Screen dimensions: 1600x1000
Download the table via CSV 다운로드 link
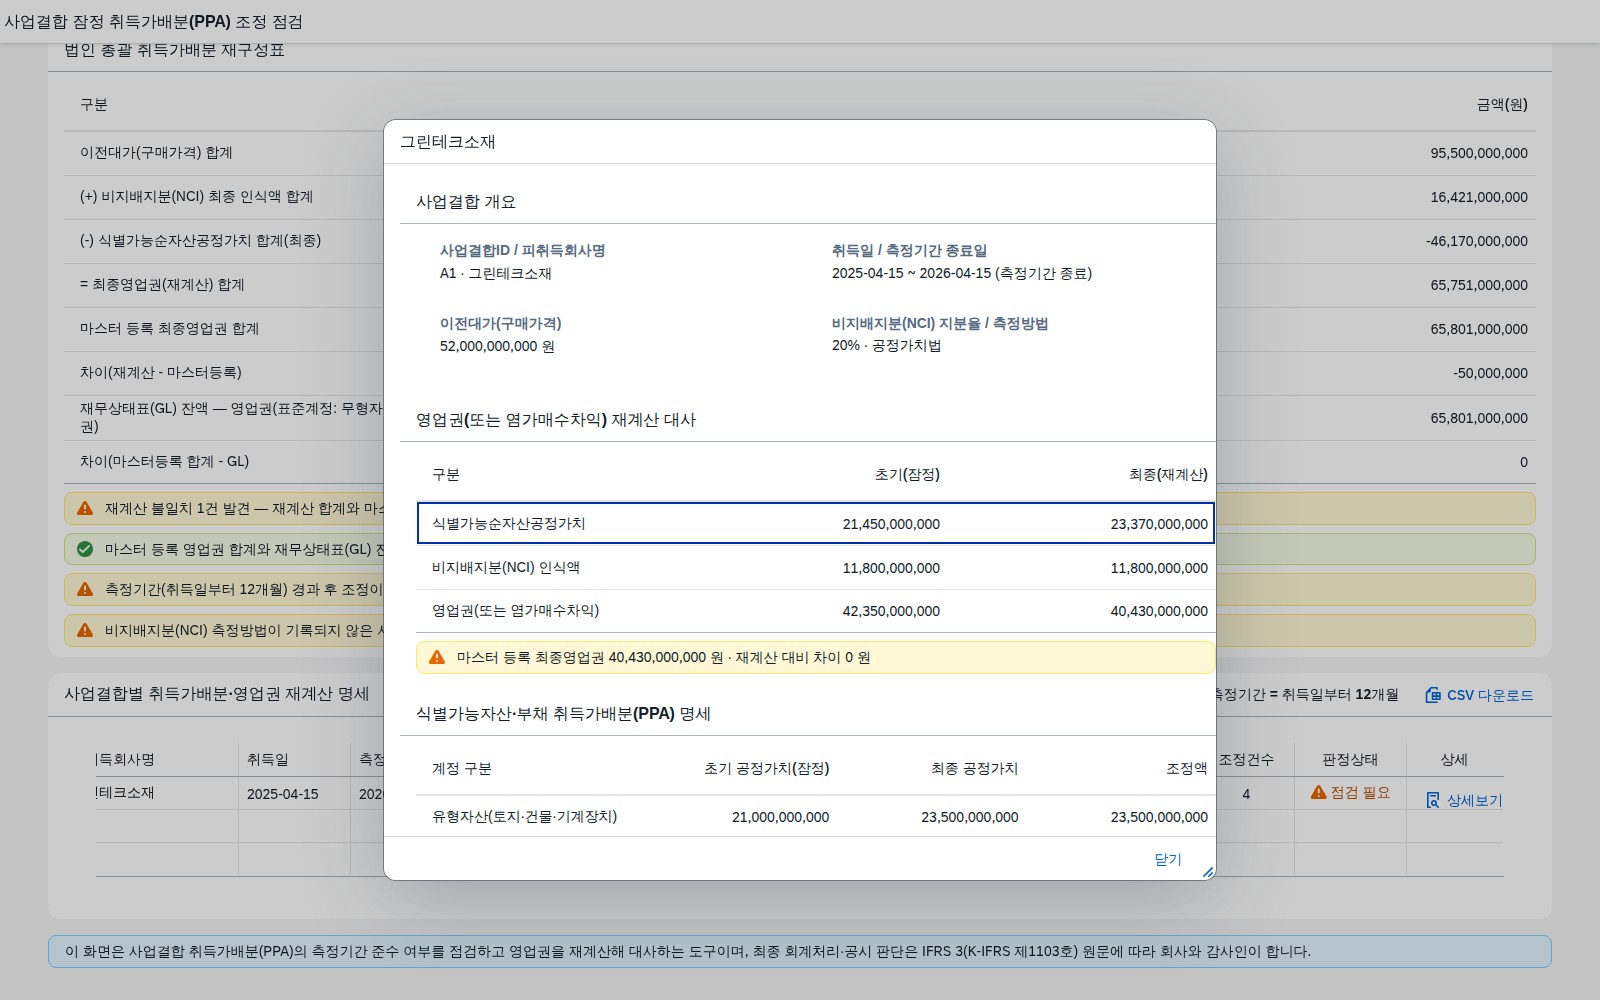coord(1479,695)
